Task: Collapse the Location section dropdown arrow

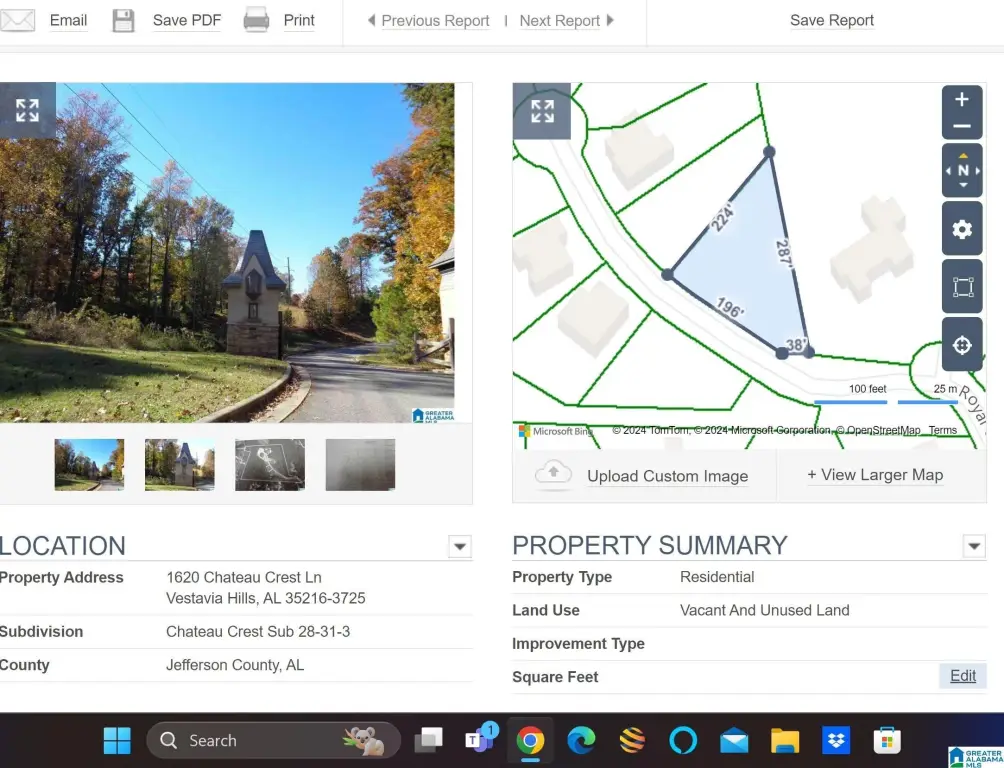Action: (x=459, y=546)
